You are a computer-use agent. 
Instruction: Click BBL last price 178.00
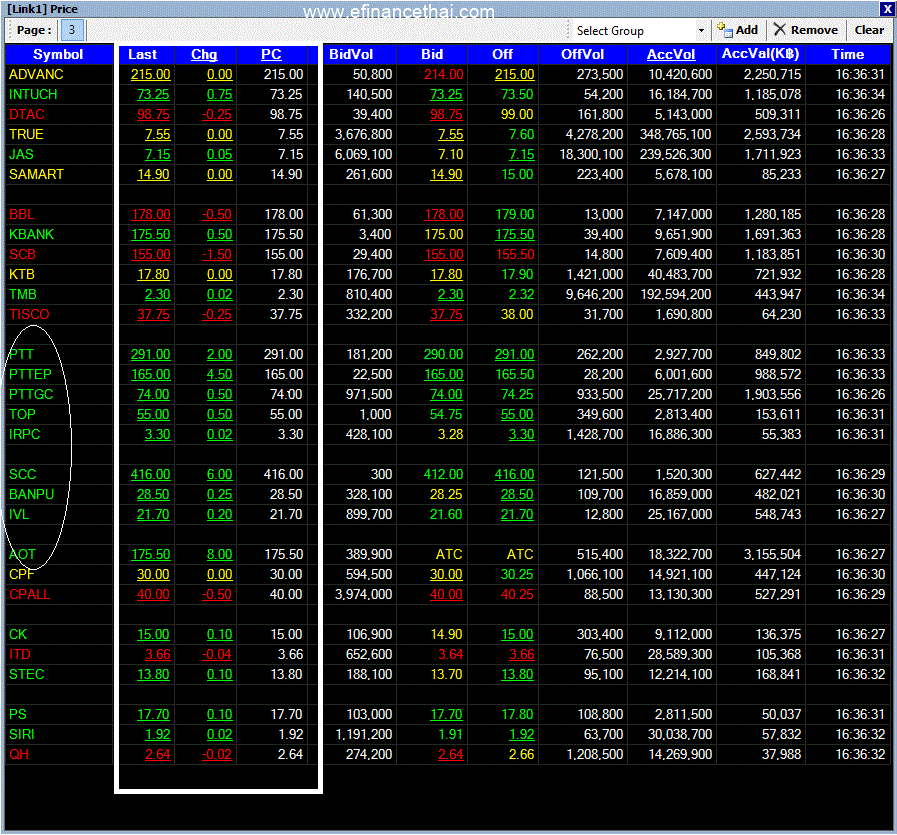coord(151,214)
